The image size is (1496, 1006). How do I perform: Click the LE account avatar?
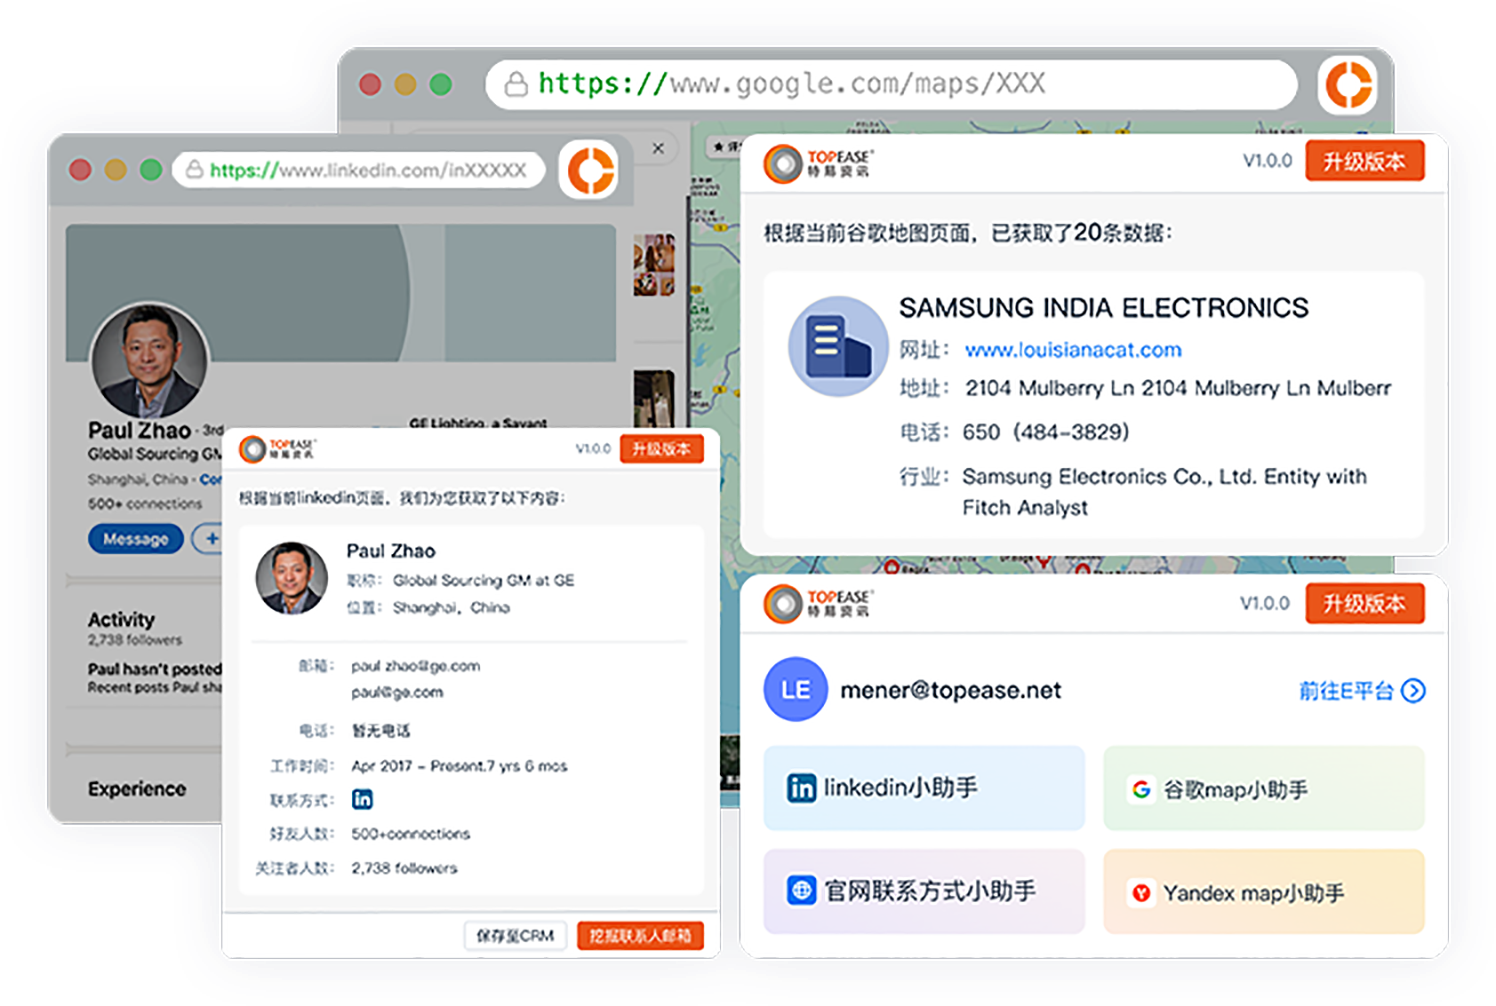tap(795, 689)
